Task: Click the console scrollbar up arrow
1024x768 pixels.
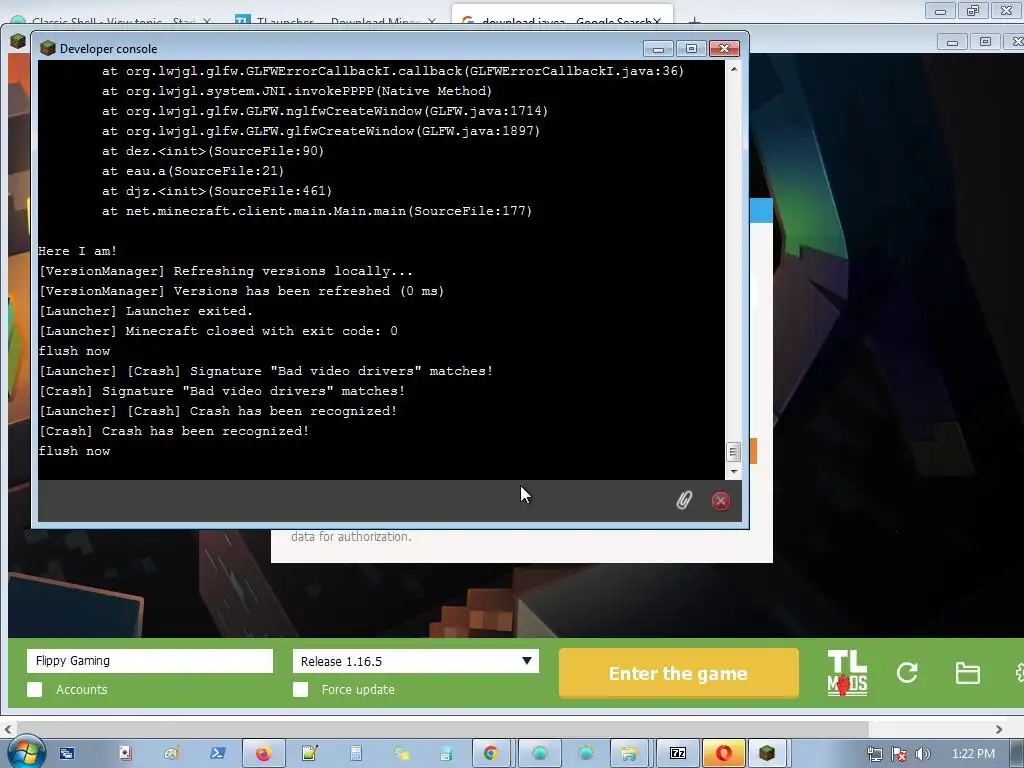Action: 733,69
